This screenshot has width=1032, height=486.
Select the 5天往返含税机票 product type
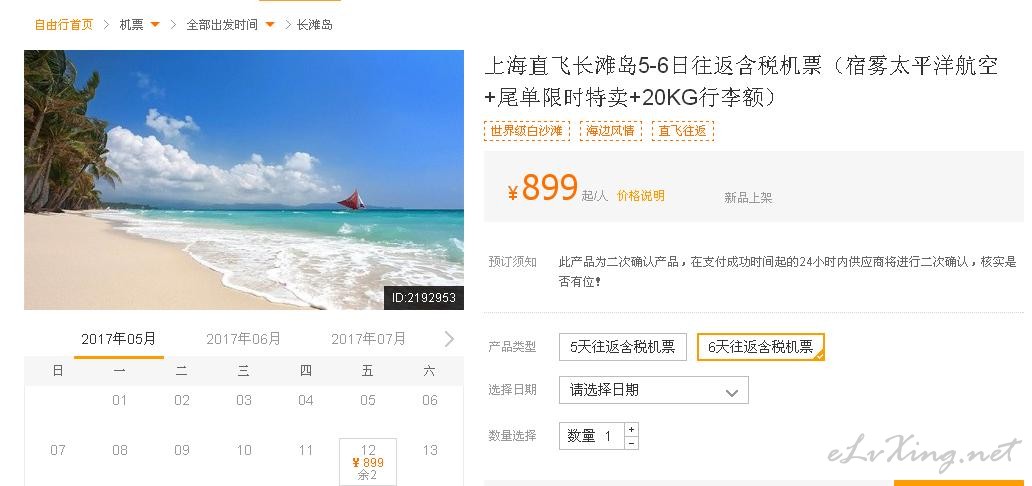point(623,347)
